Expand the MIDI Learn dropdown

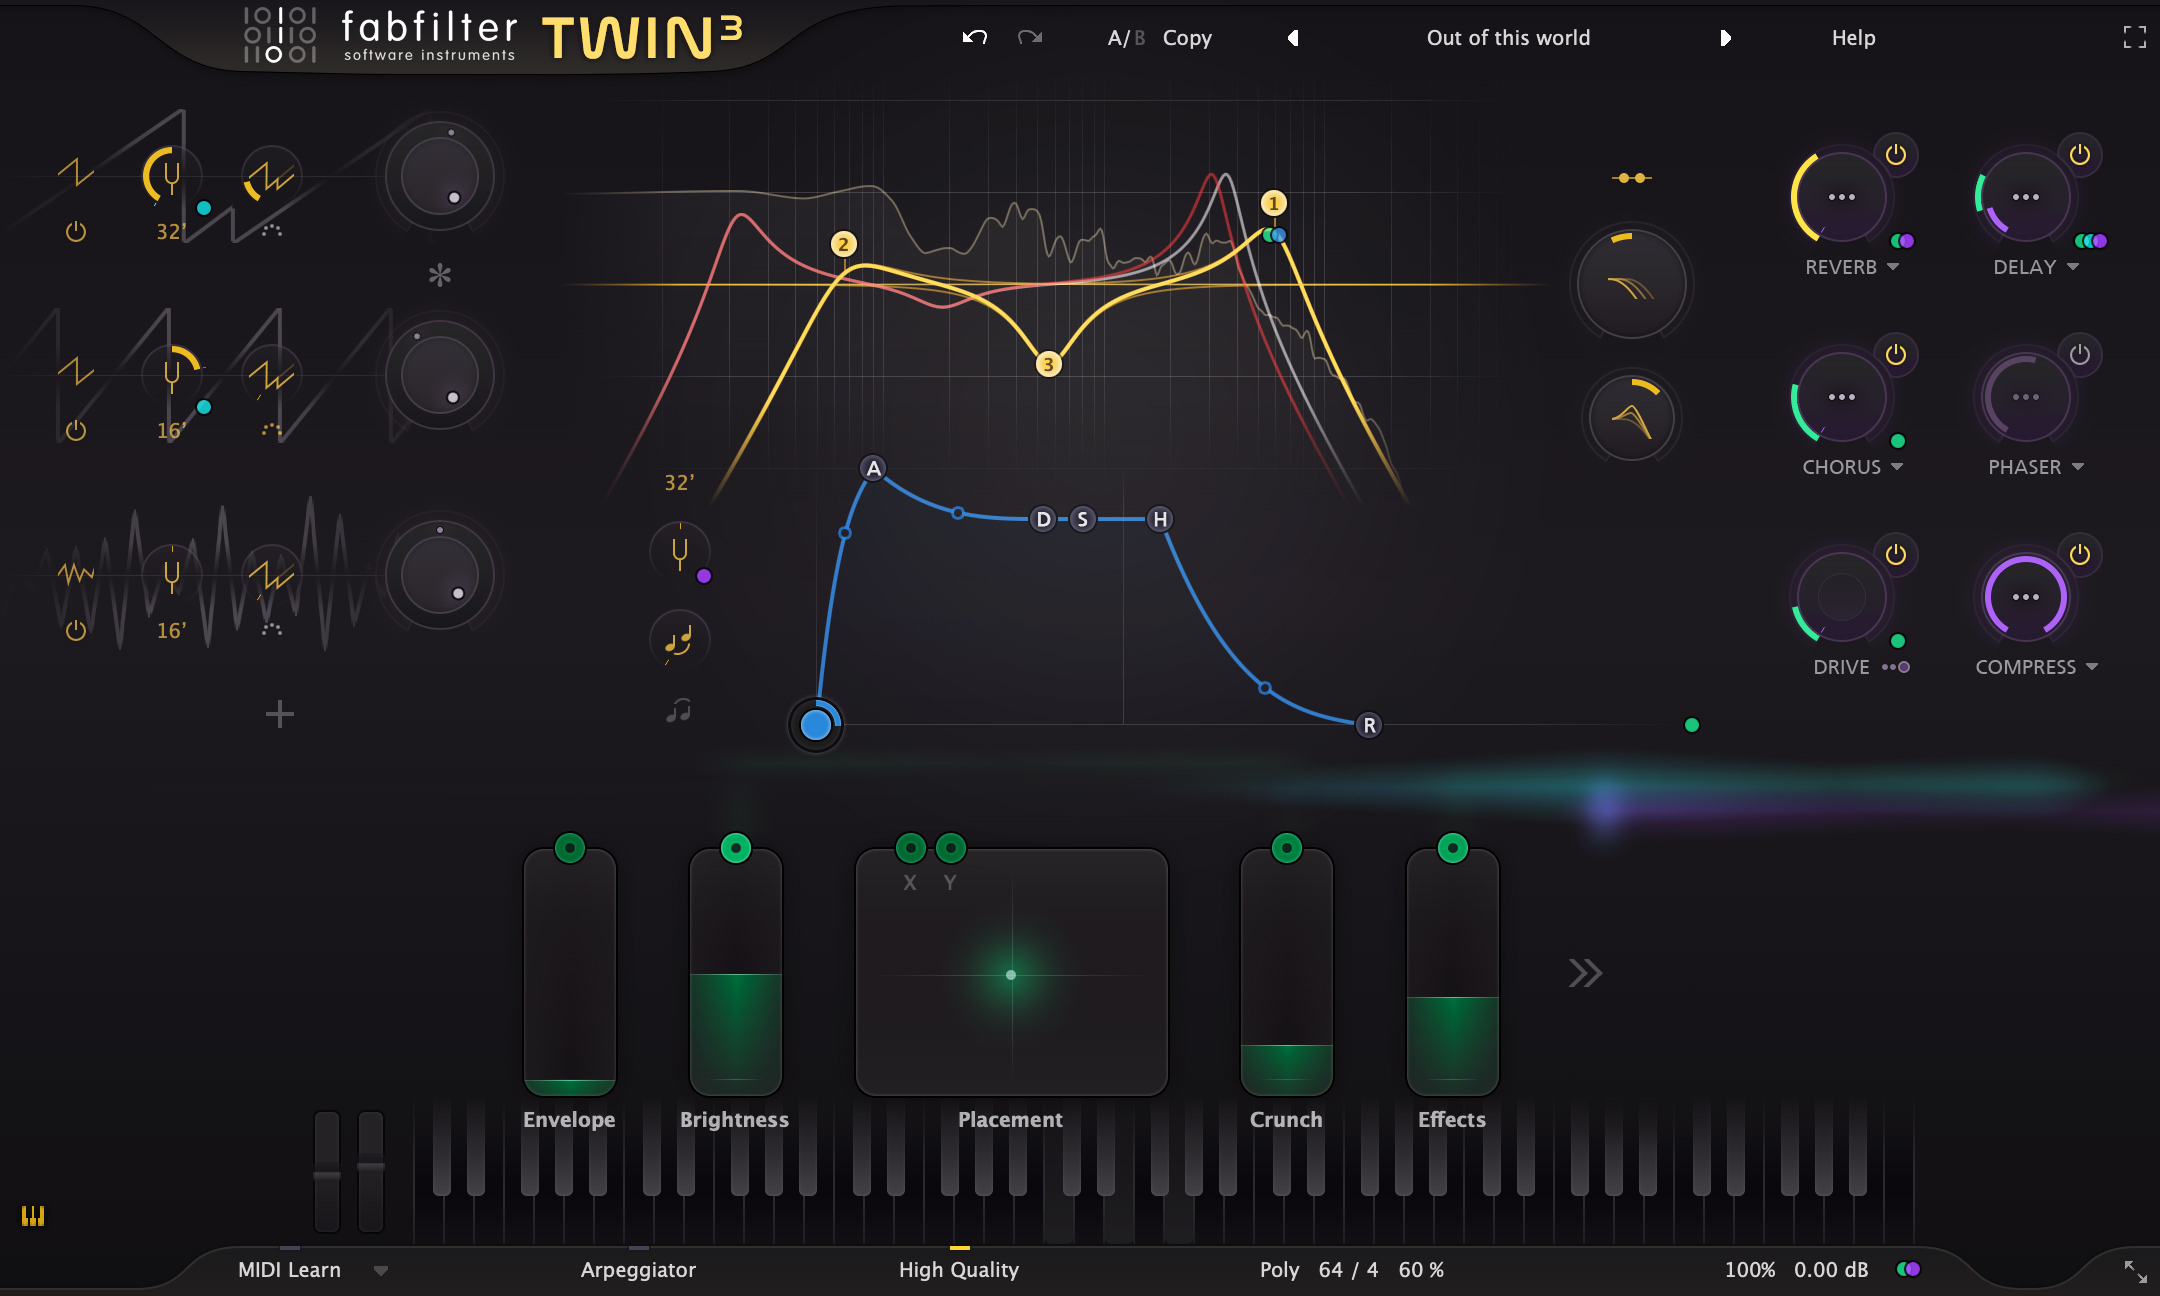point(382,1269)
